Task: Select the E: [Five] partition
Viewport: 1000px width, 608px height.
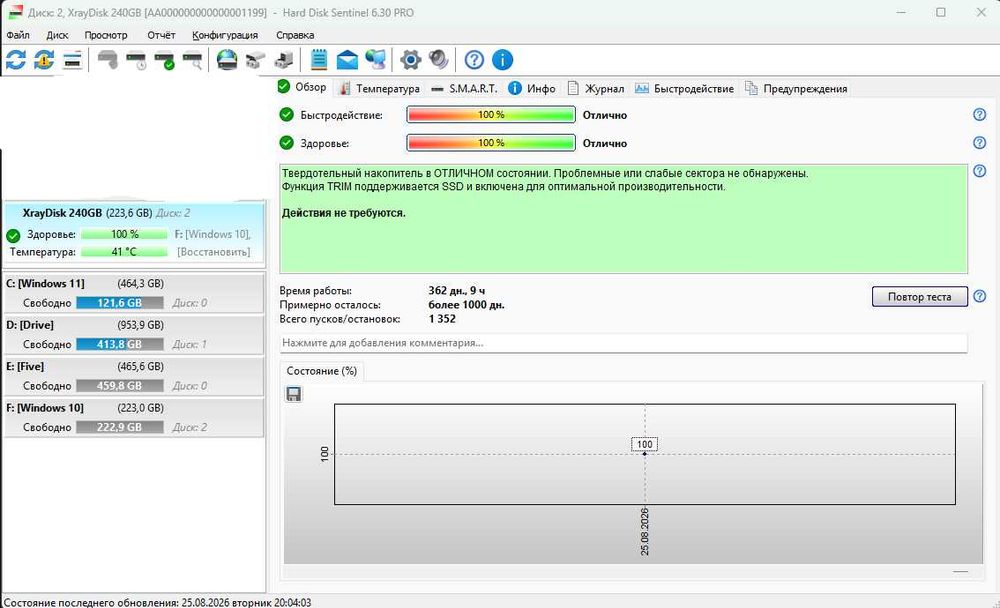Action: tap(134, 376)
